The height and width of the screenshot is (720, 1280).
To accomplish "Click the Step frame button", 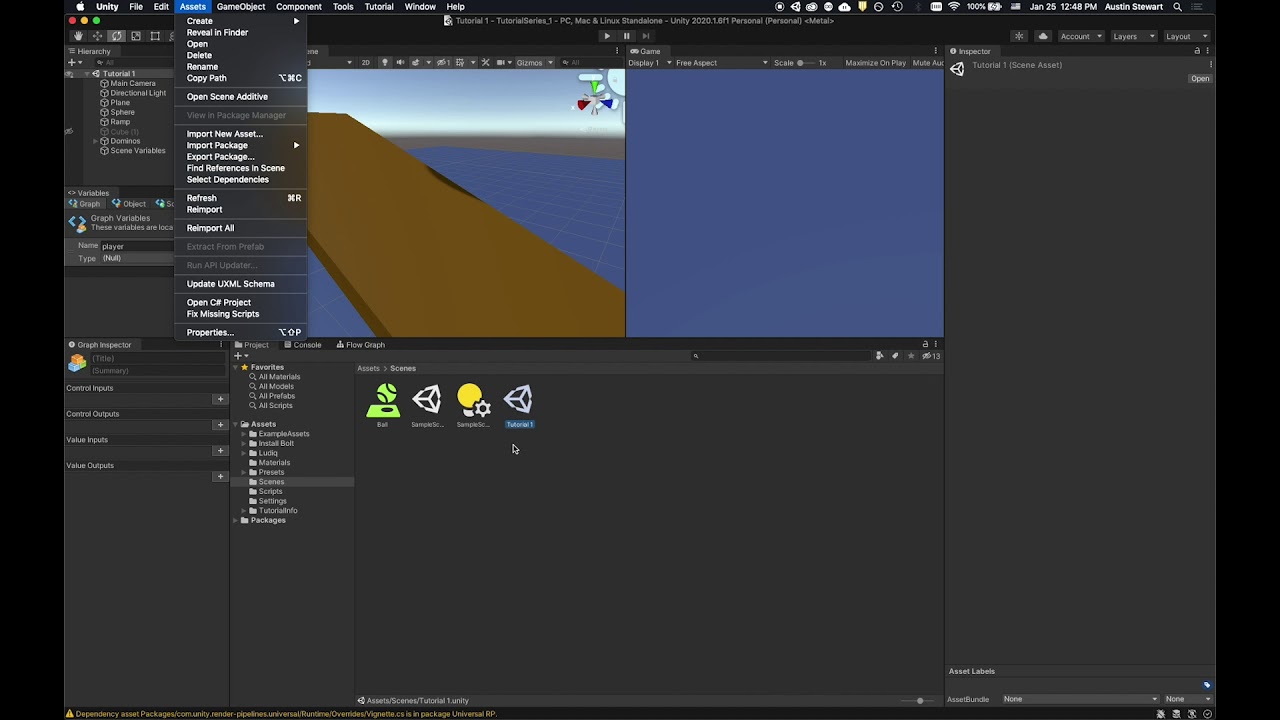I will [646, 36].
